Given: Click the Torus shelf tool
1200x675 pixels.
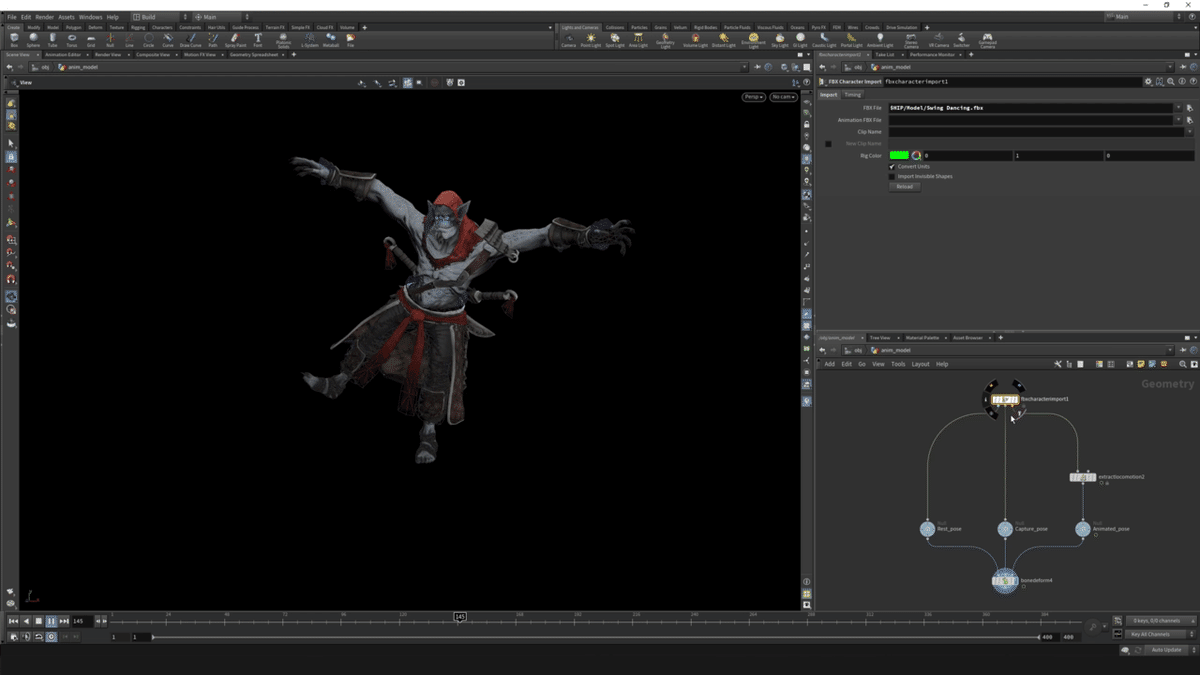Looking at the screenshot, I should click(72, 39).
